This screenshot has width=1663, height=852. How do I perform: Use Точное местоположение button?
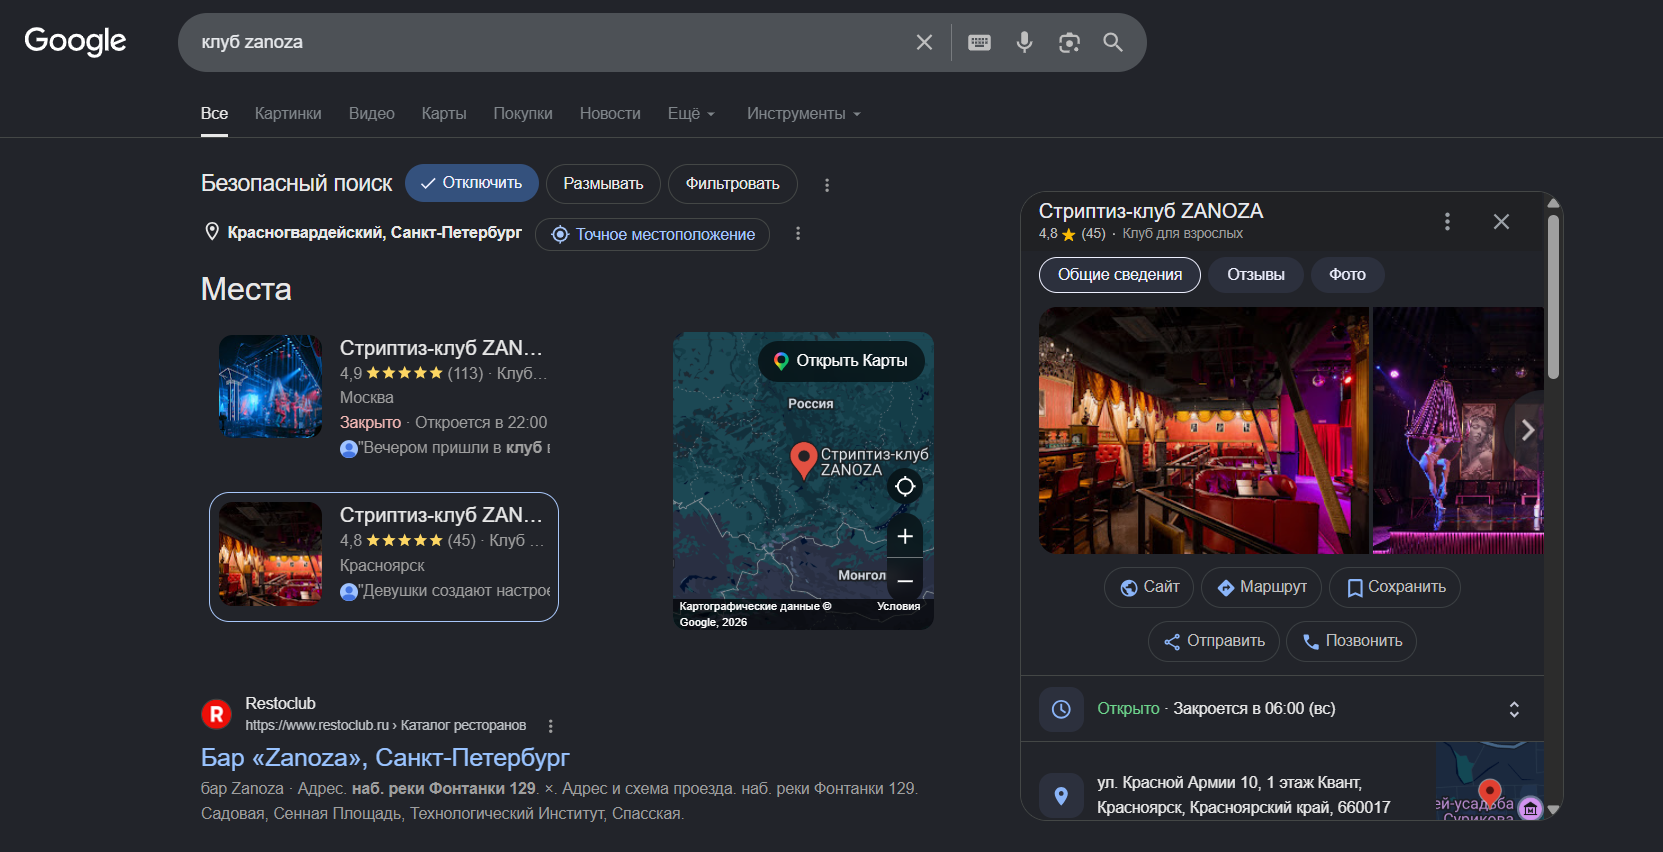point(652,234)
